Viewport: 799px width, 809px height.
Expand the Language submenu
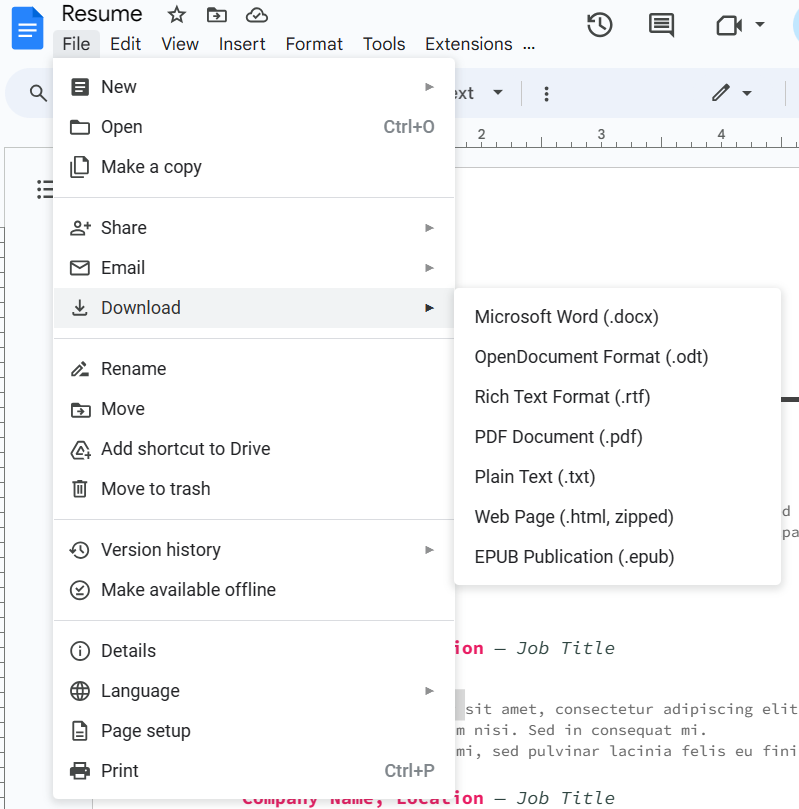coord(430,691)
